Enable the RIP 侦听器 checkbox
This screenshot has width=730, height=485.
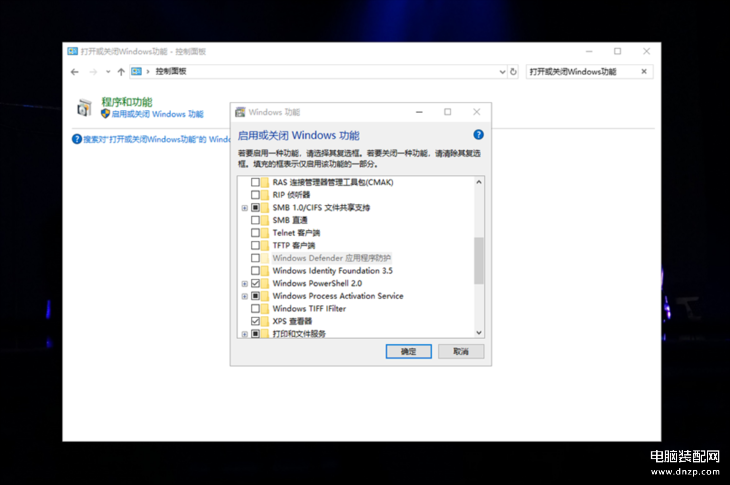[x=255, y=195]
